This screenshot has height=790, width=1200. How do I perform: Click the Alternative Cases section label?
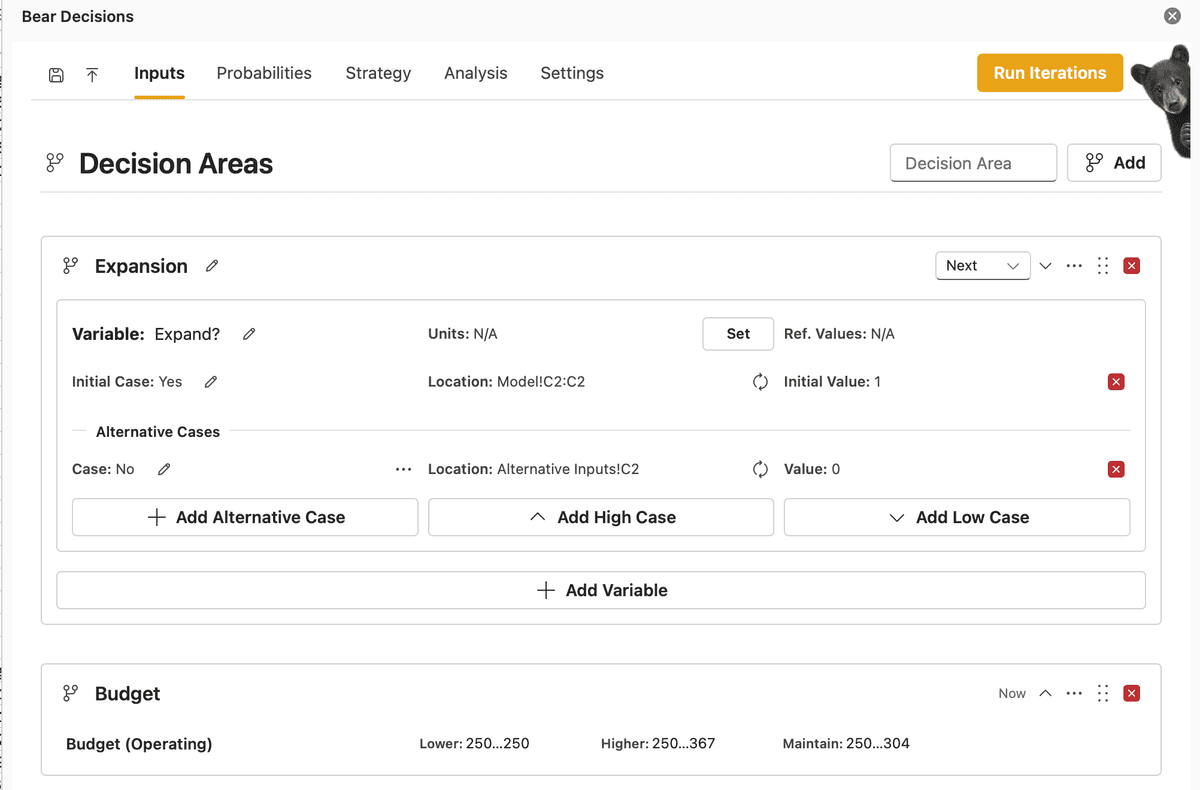tap(158, 432)
